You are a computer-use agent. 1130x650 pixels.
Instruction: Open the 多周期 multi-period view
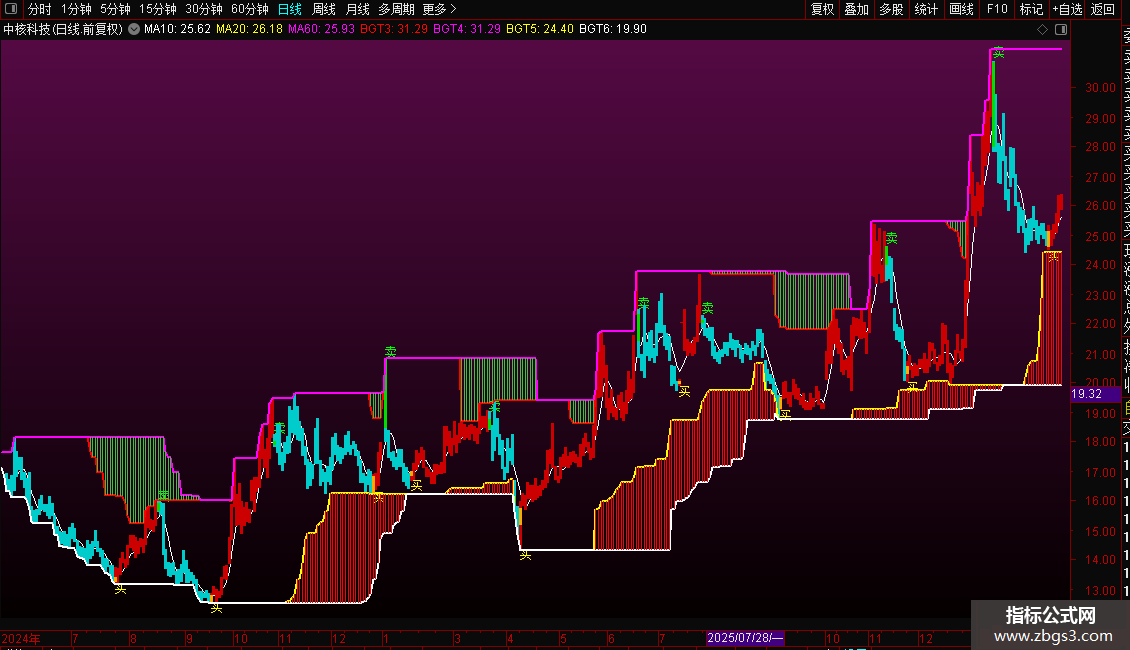point(396,9)
